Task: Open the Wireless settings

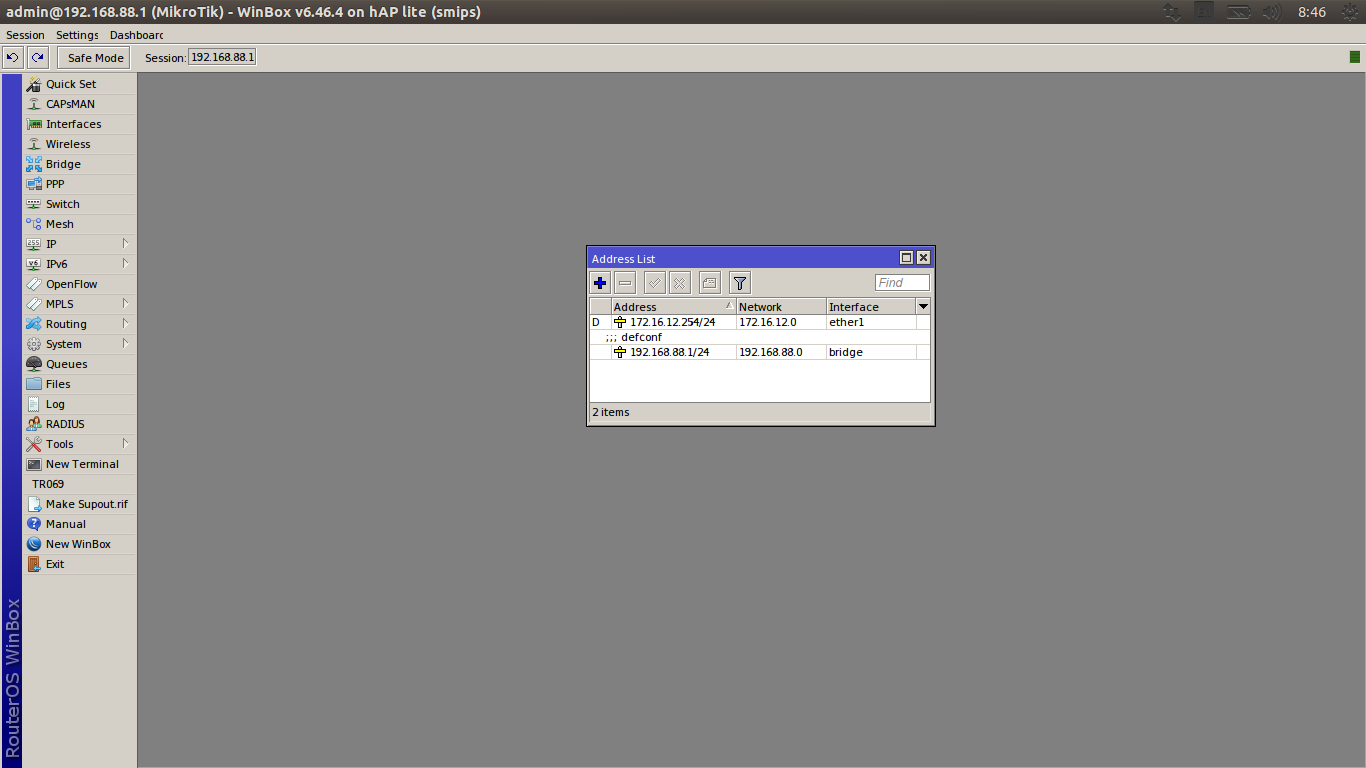Action: tap(79, 144)
